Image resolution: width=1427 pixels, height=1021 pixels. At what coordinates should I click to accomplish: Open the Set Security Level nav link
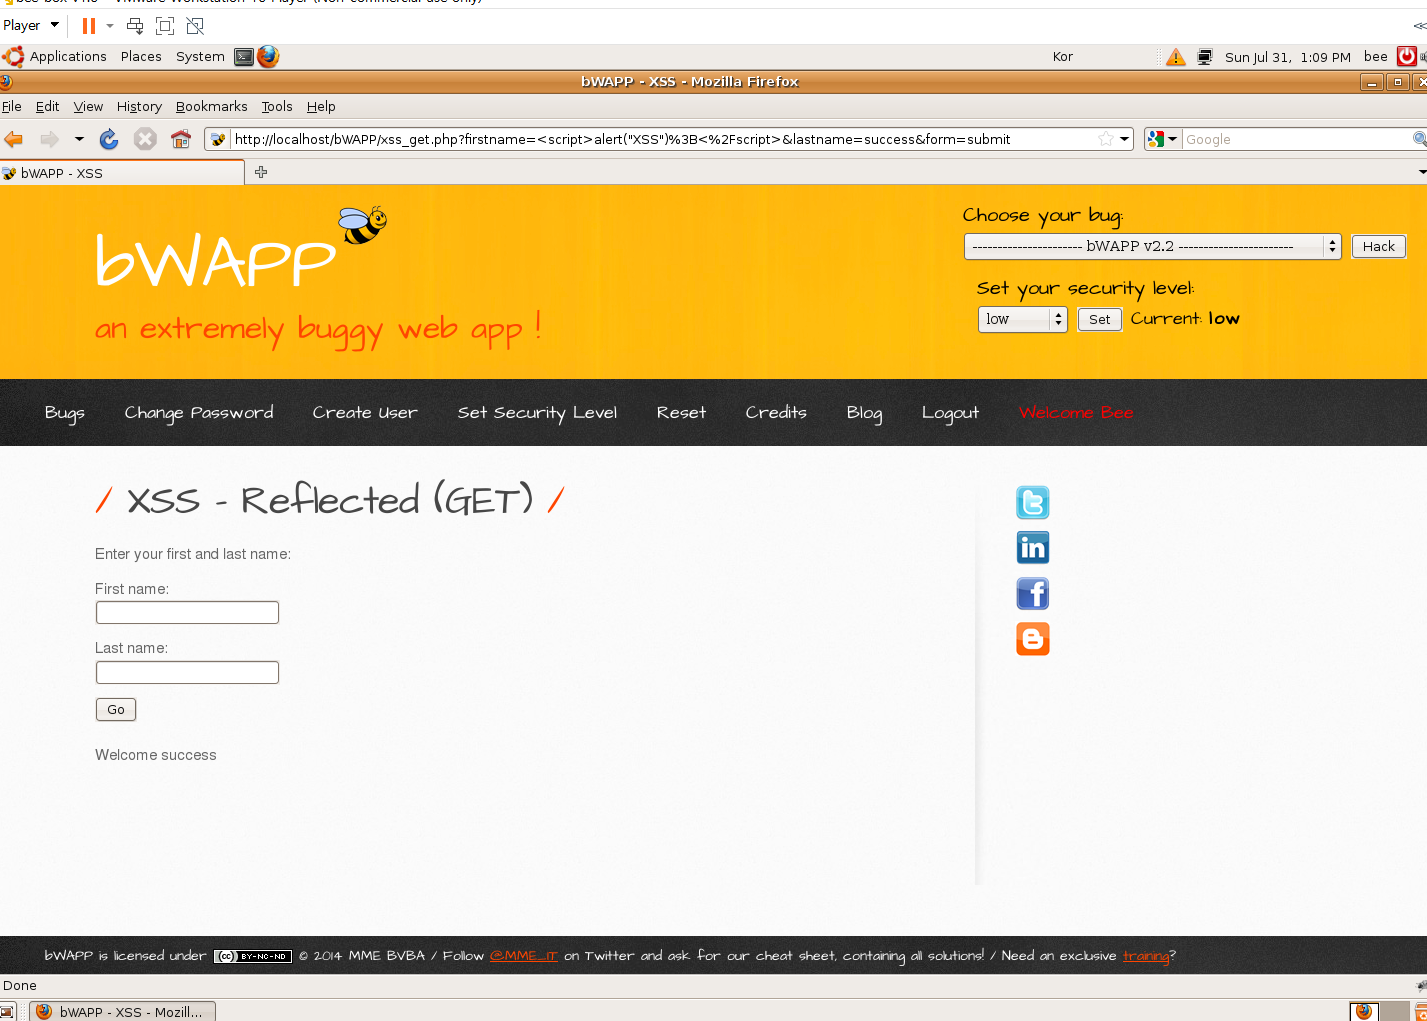[x=537, y=413]
